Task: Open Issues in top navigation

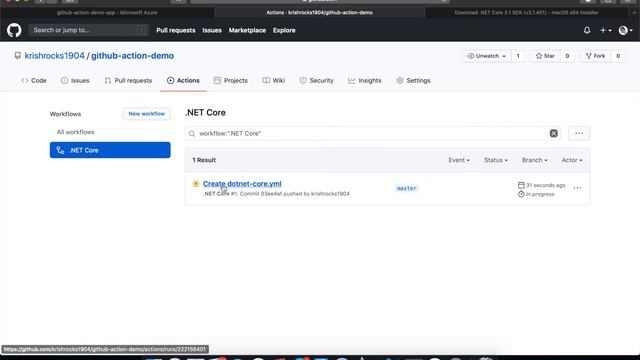Action: point(212,30)
